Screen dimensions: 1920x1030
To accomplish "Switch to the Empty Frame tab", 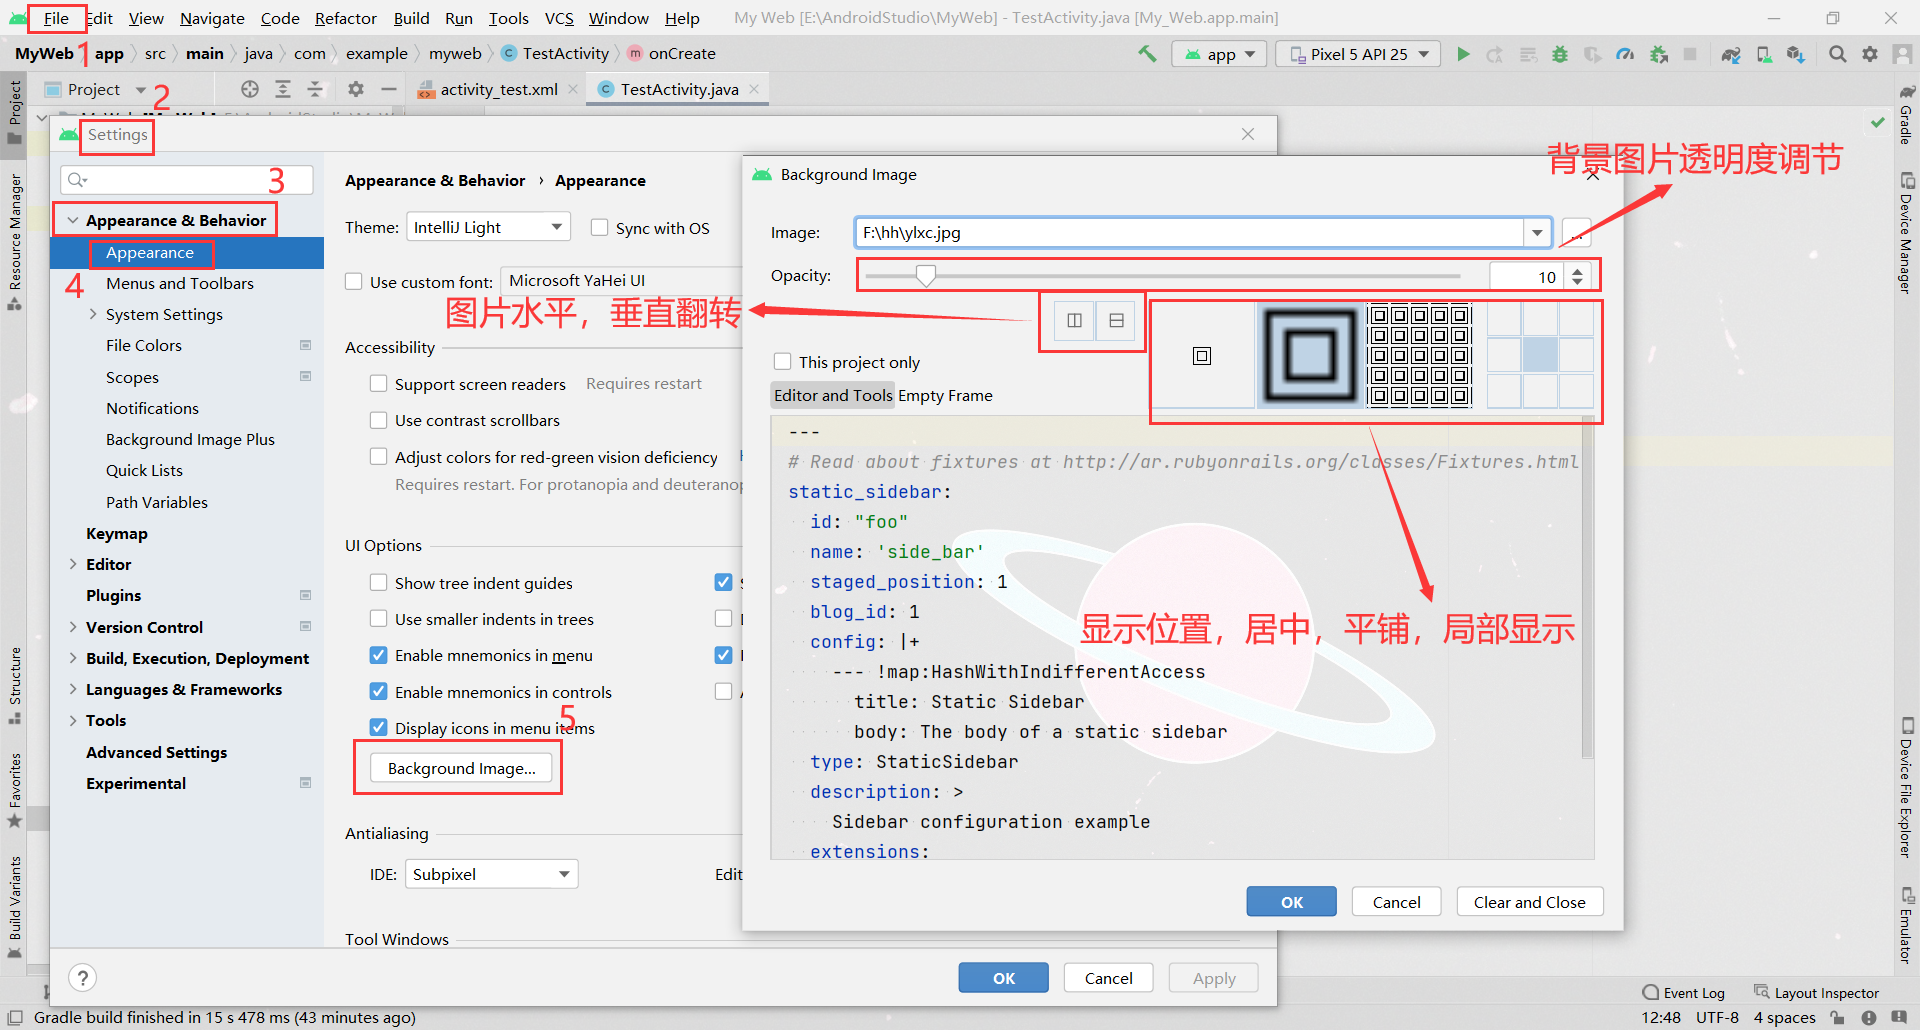I will click(x=945, y=395).
